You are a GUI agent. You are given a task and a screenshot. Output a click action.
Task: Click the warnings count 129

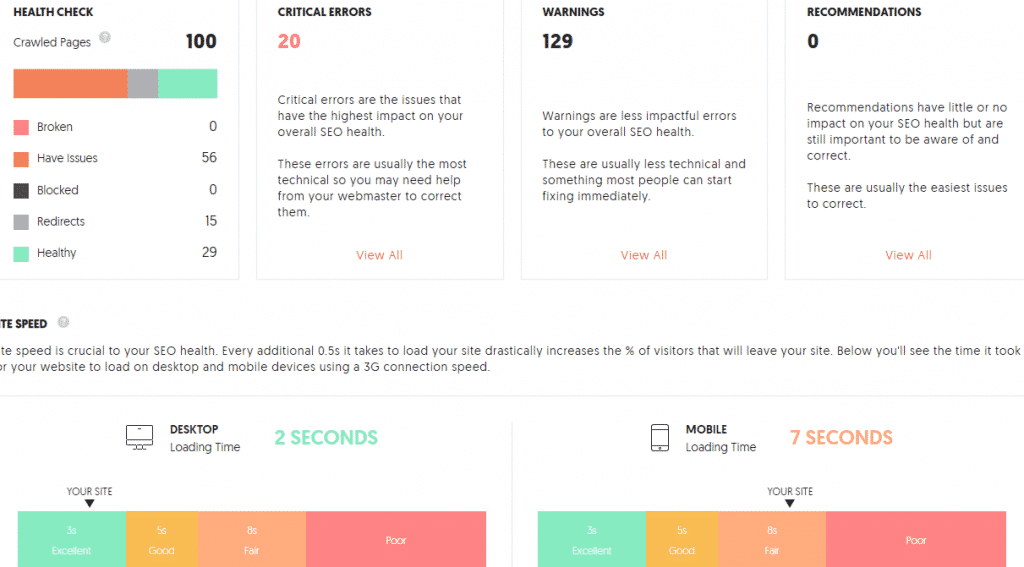(x=558, y=41)
